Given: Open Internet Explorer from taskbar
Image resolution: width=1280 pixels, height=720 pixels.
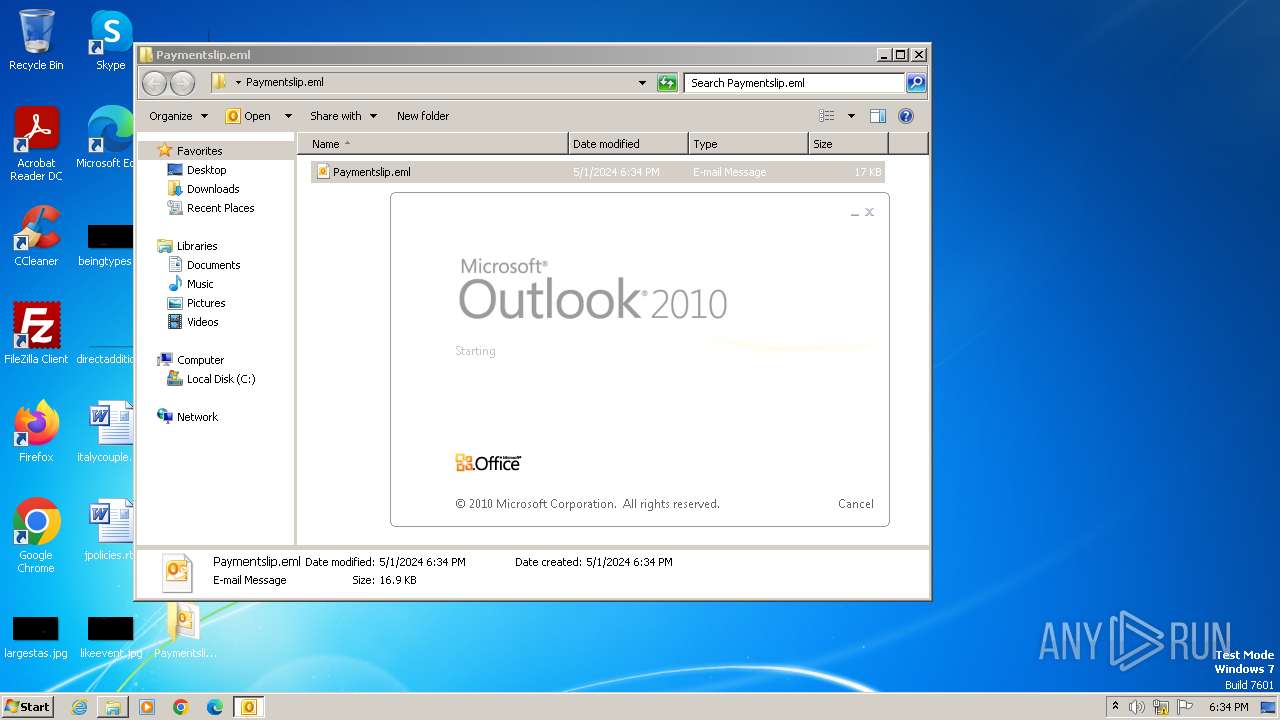Looking at the screenshot, I should (x=79, y=707).
